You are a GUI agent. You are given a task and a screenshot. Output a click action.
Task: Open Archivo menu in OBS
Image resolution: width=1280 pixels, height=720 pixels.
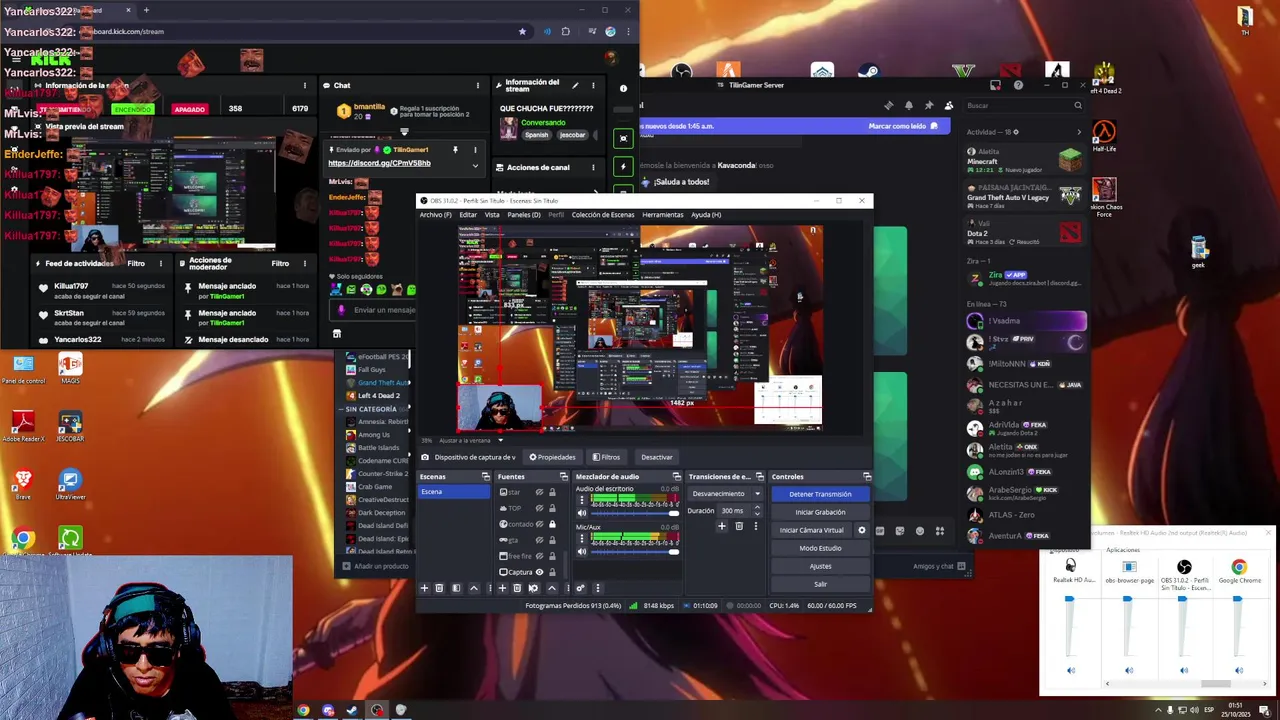coord(435,215)
